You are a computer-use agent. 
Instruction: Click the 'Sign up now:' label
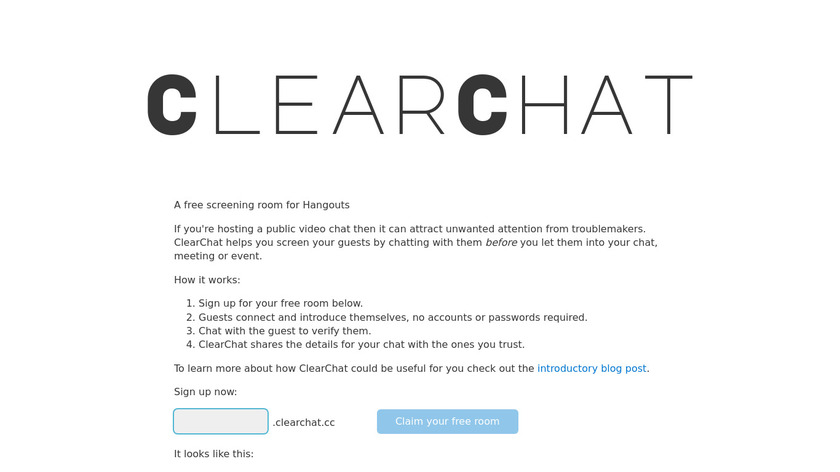click(205, 391)
